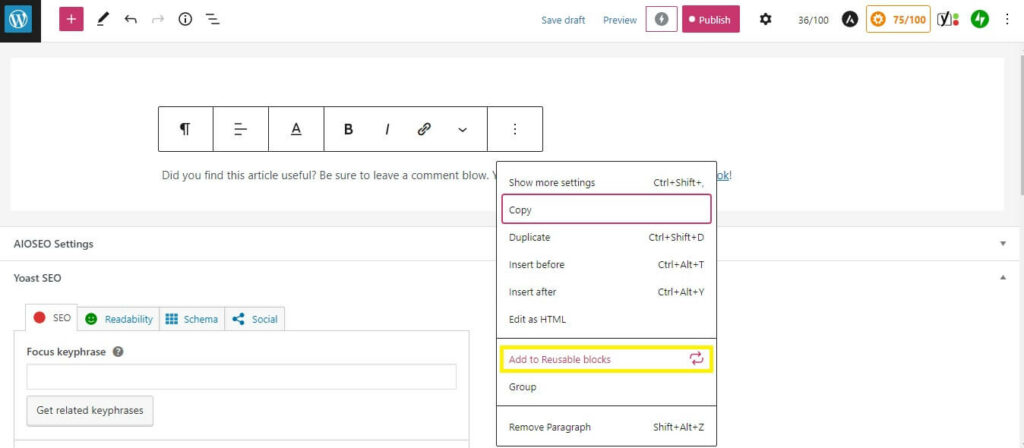Click the Focus keyphrase input field
The width and height of the screenshot is (1024, 448).
(x=241, y=376)
